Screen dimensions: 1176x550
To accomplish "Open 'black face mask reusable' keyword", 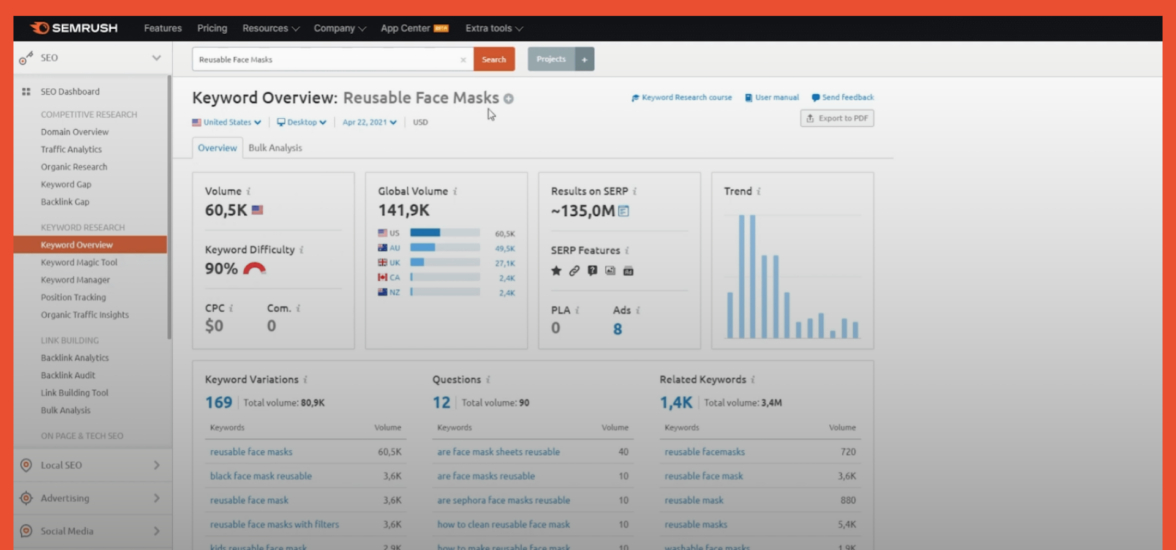I will point(261,476).
